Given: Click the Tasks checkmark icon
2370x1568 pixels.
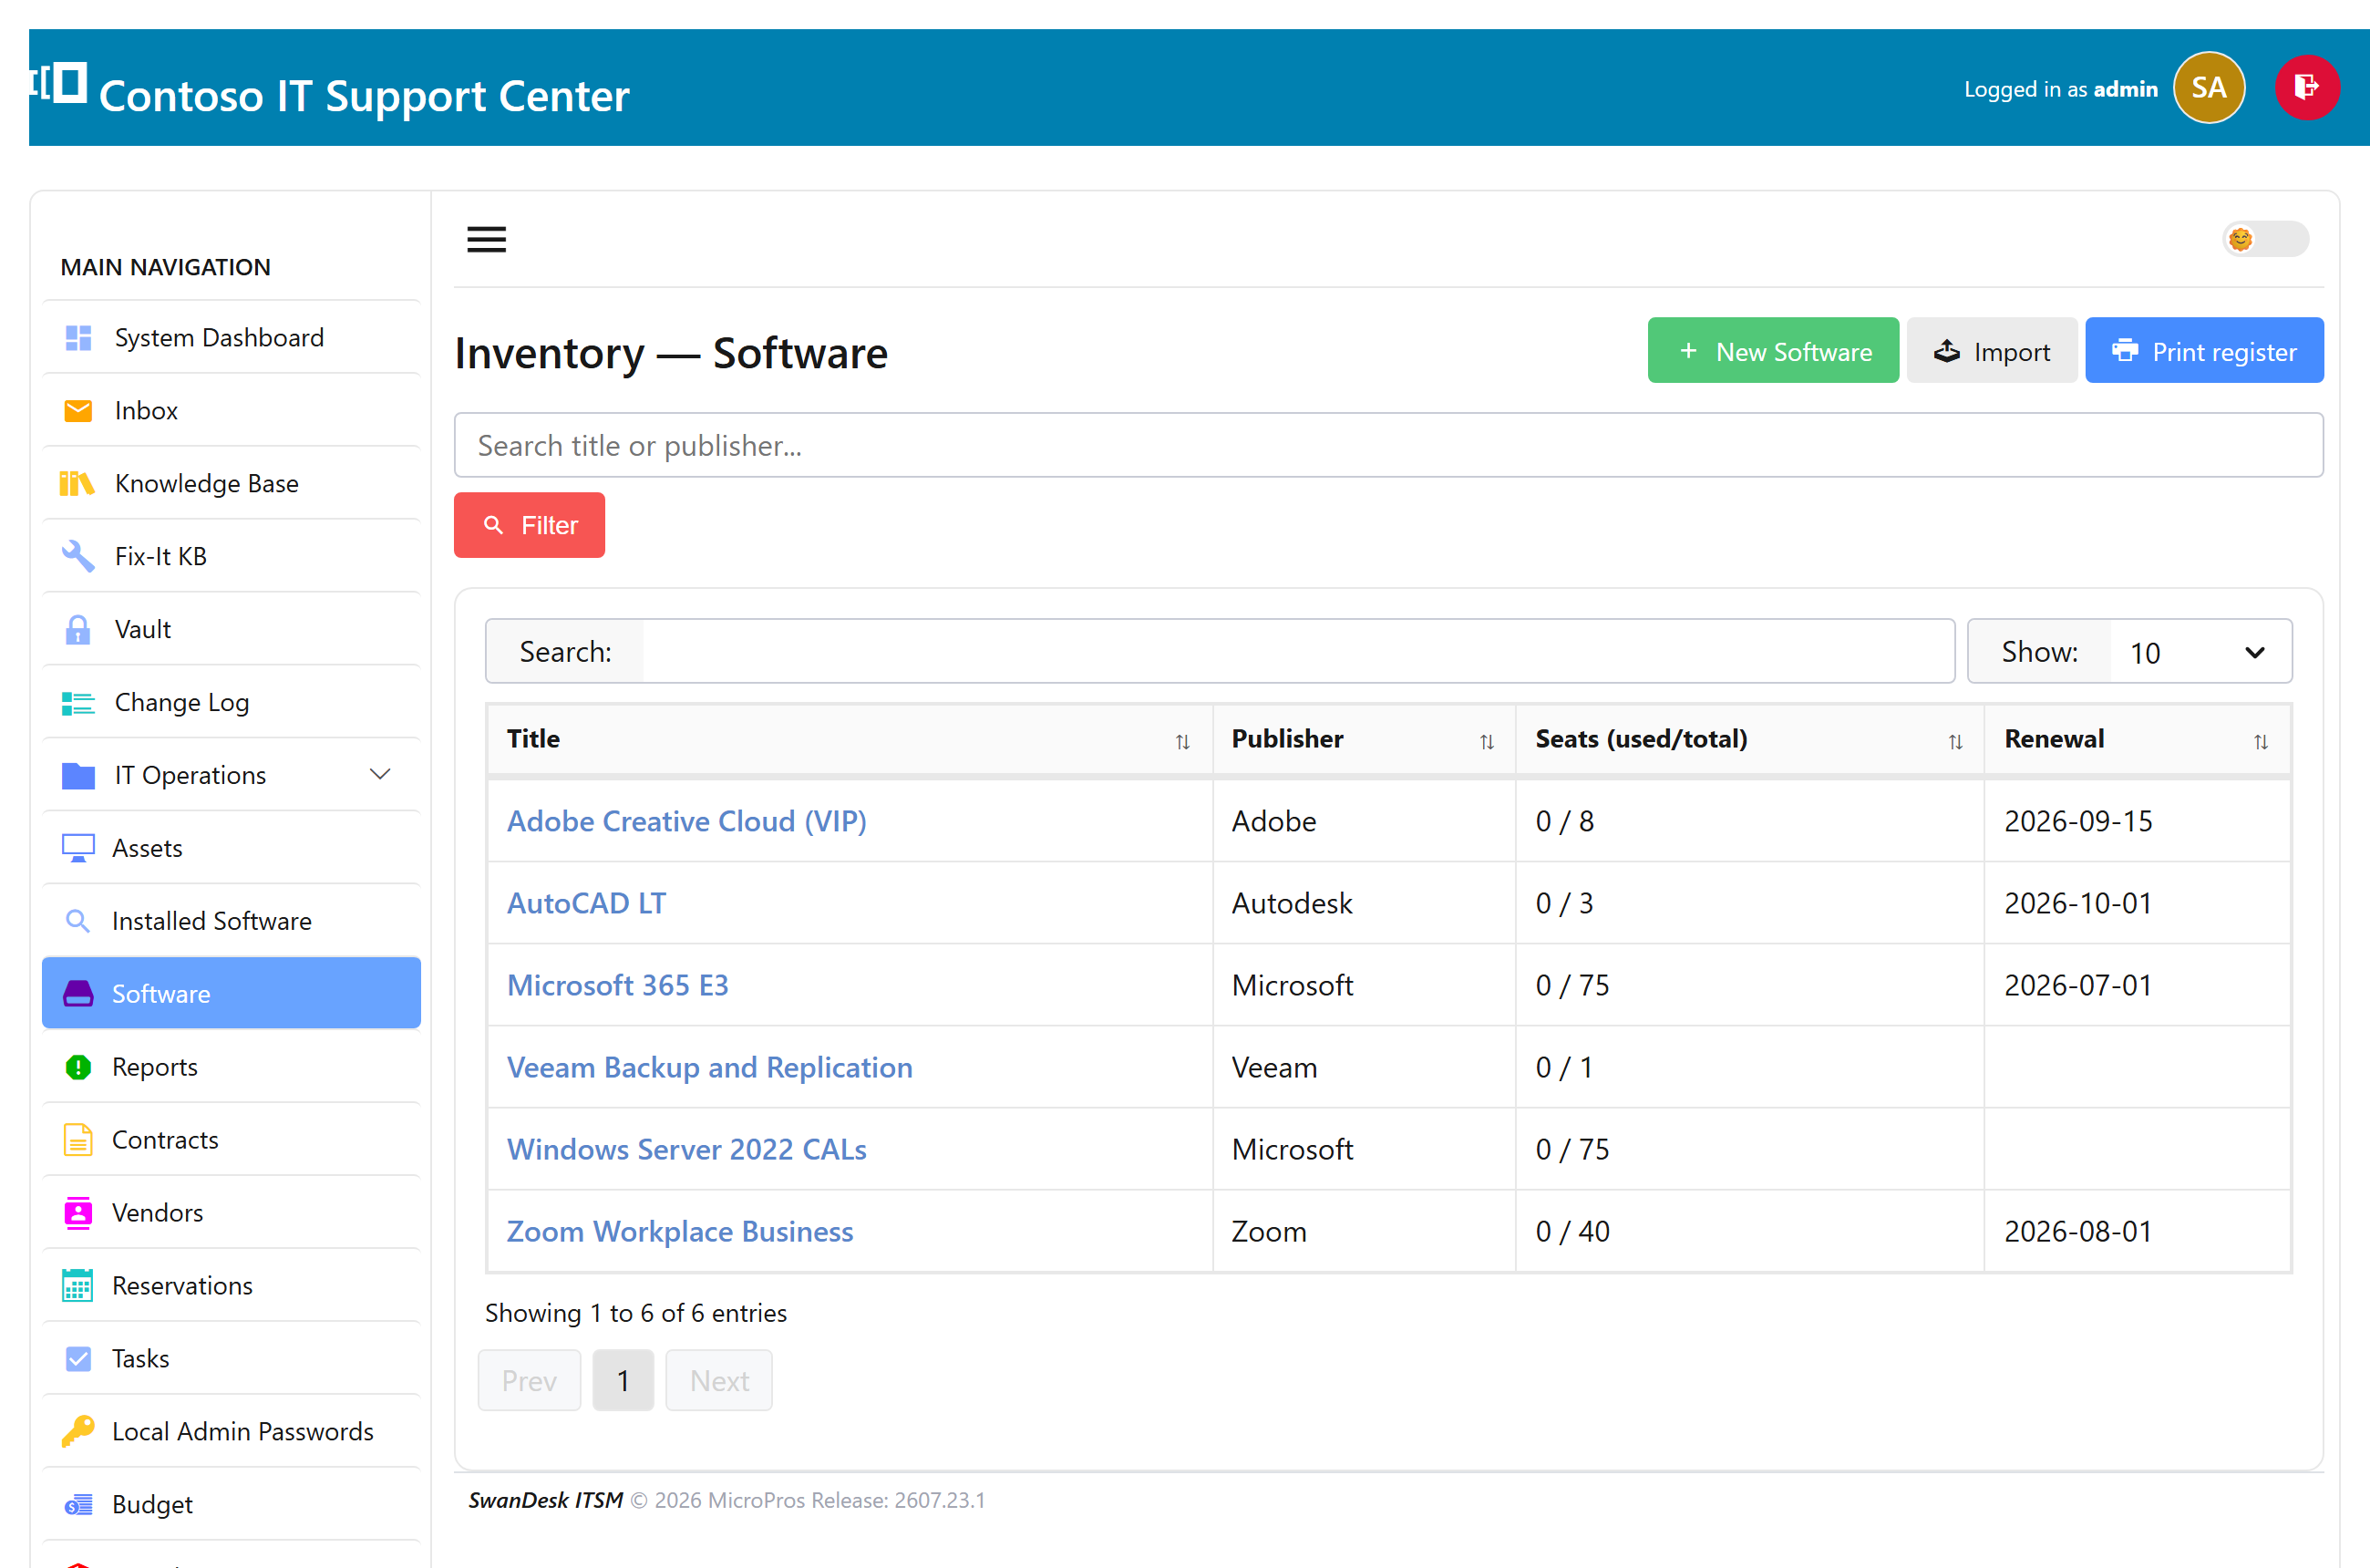Looking at the screenshot, I should click(78, 1359).
